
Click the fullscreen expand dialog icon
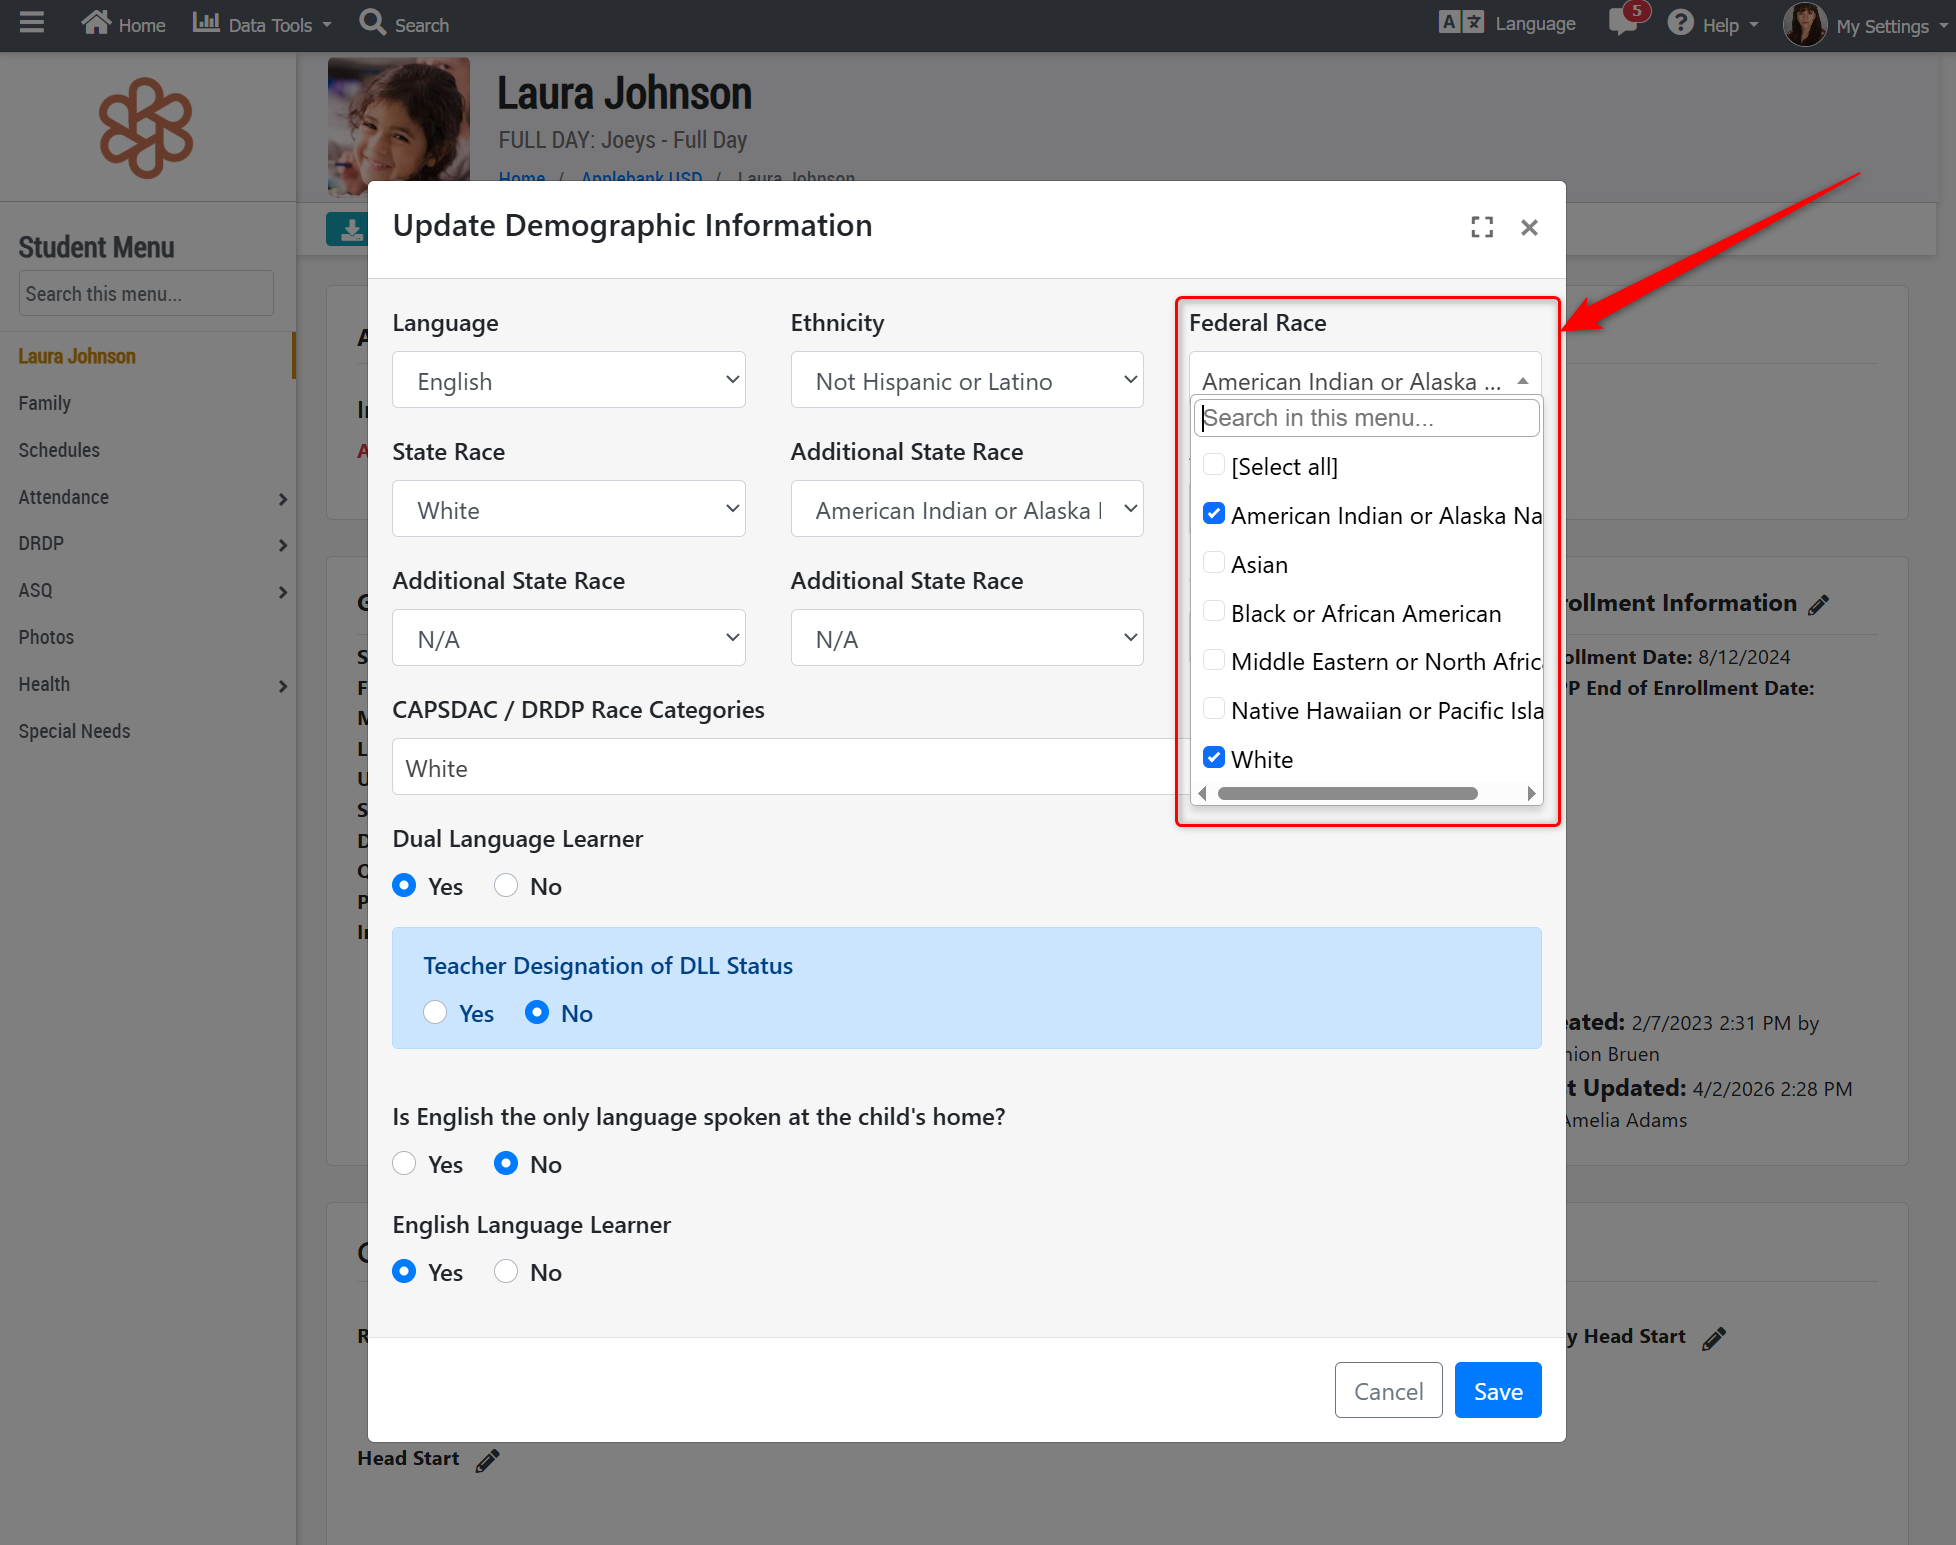point(1482,228)
